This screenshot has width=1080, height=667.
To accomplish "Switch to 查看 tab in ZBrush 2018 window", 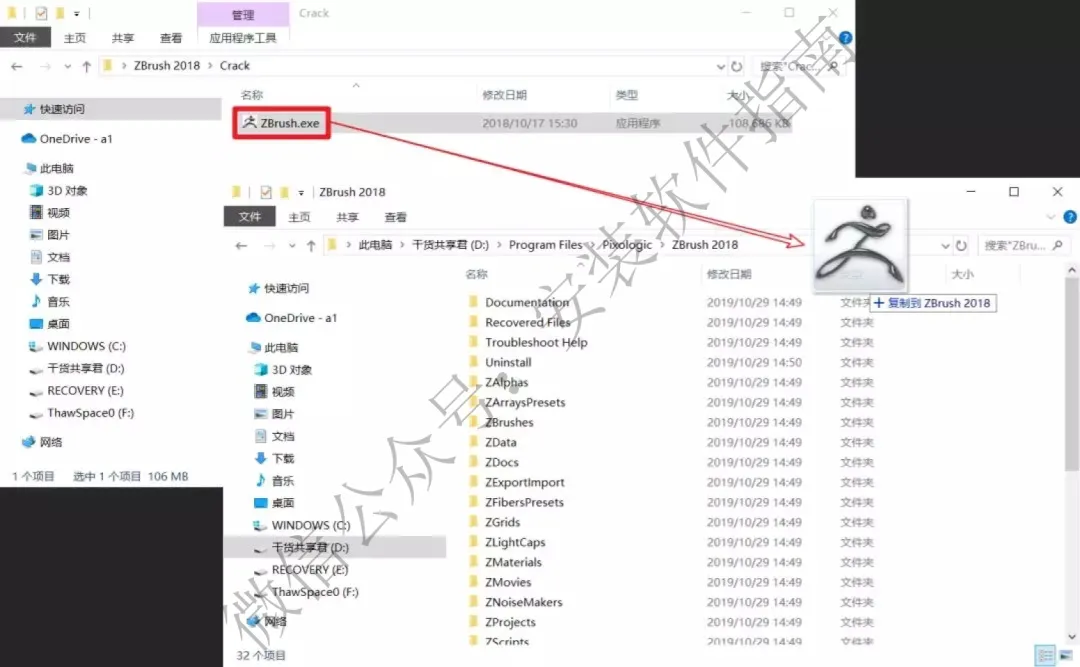I will point(395,217).
